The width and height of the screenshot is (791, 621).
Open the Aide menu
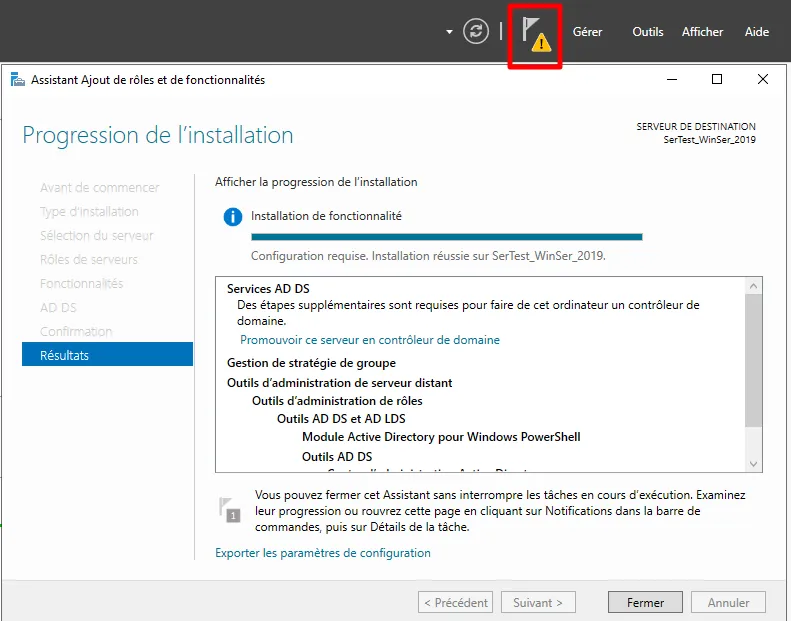point(757,32)
